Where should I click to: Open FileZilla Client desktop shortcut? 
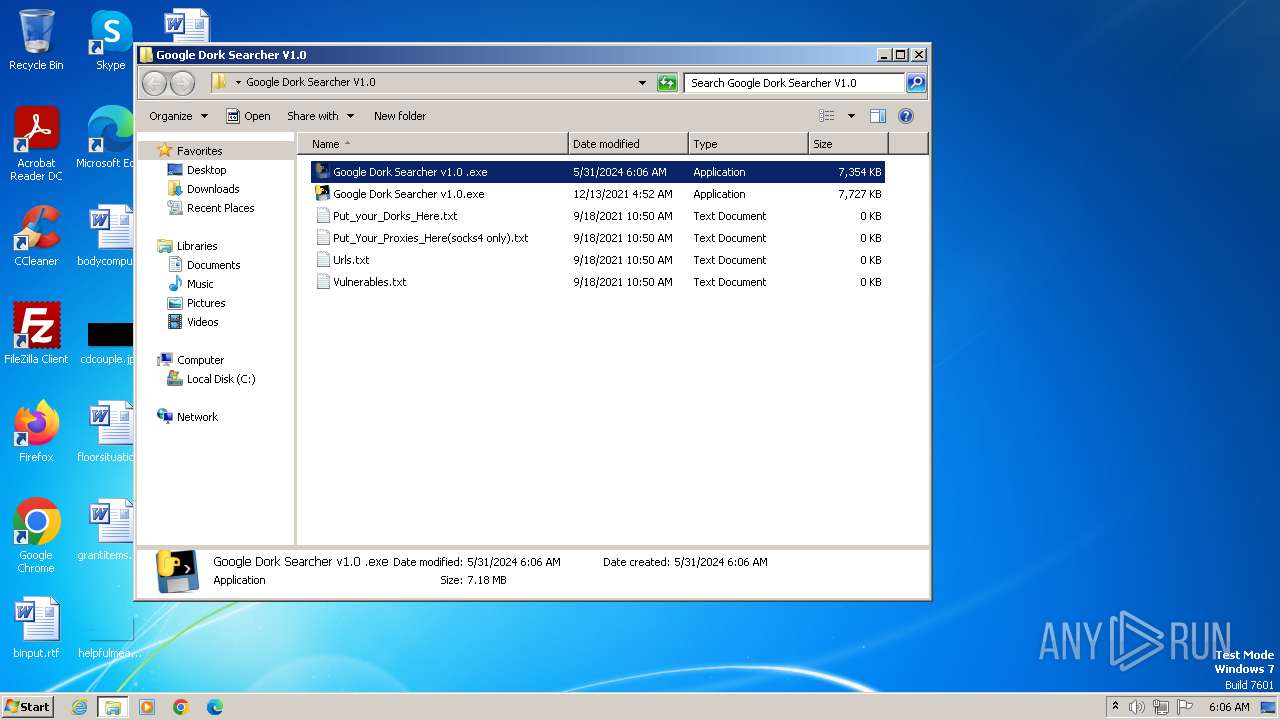coord(36,334)
